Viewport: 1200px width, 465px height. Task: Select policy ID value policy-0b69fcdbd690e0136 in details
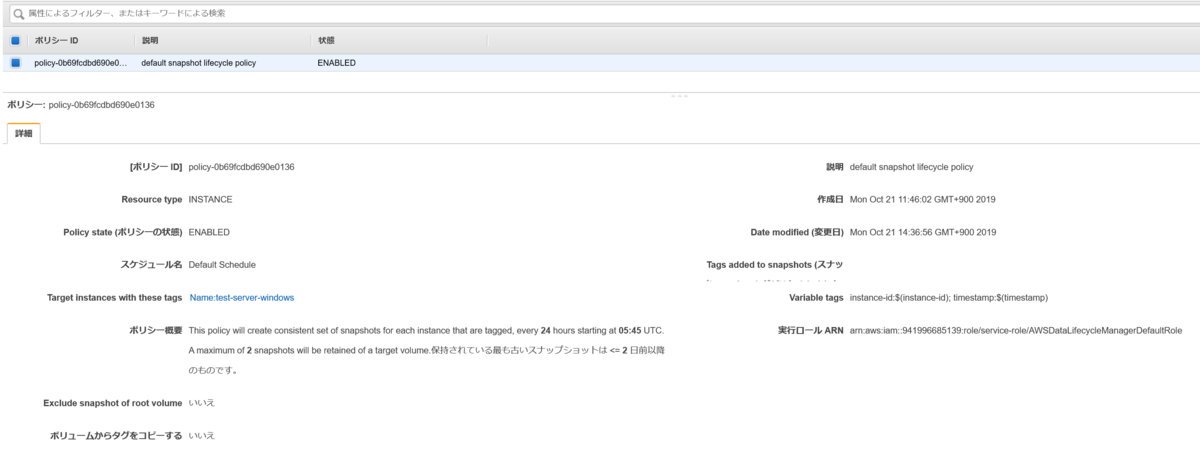click(241, 167)
